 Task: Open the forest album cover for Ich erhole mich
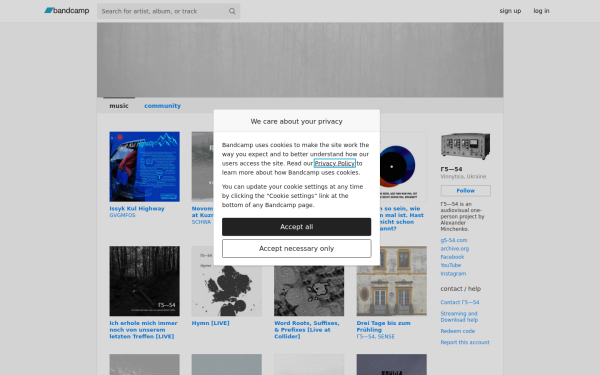tap(144, 281)
